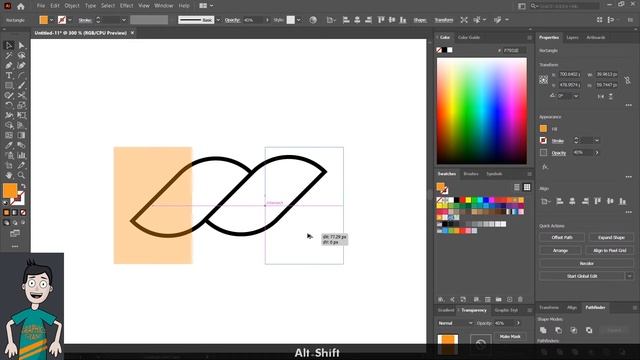This screenshot has width=640, height=360.
Task: Click the Exclude shape mode icon
Action: 589,330
